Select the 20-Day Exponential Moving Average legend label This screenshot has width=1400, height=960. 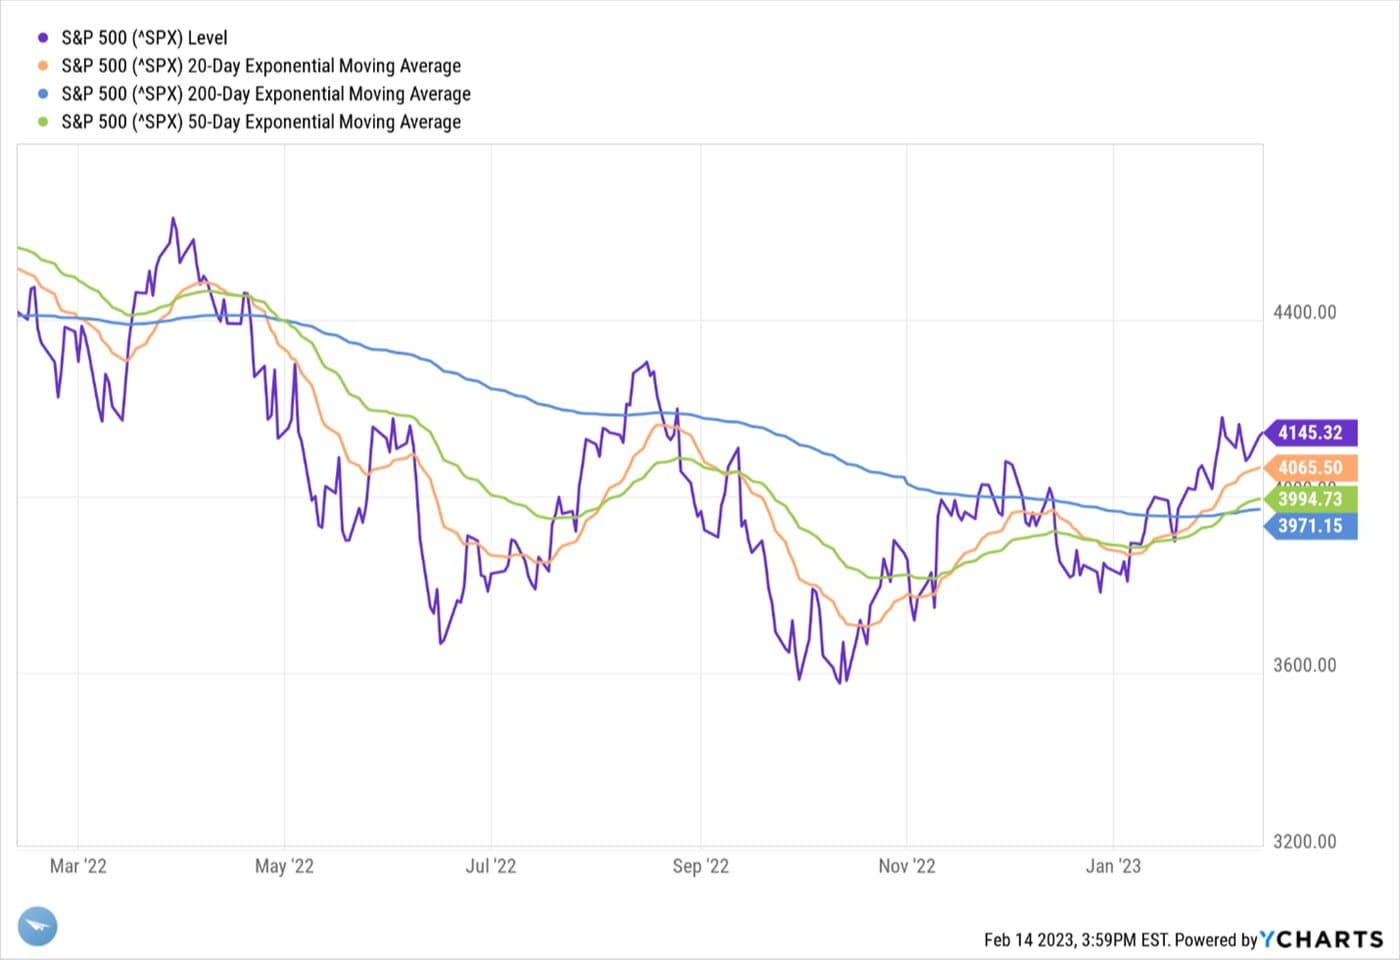point(261,66)
